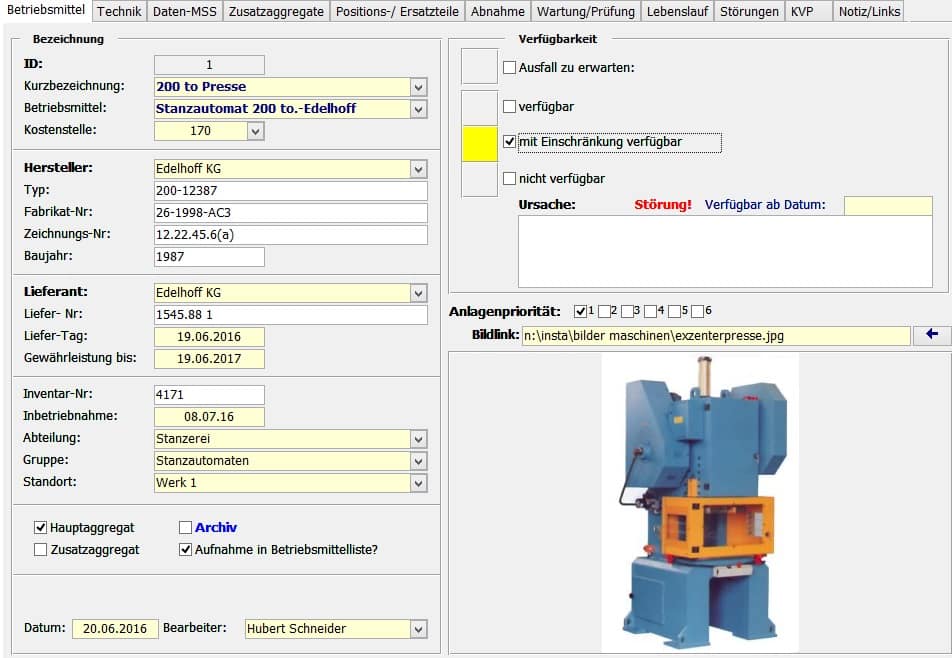Switch to the Technik tab
The height and width of the screenshot is (658, 952).
(x=118, y=12)
